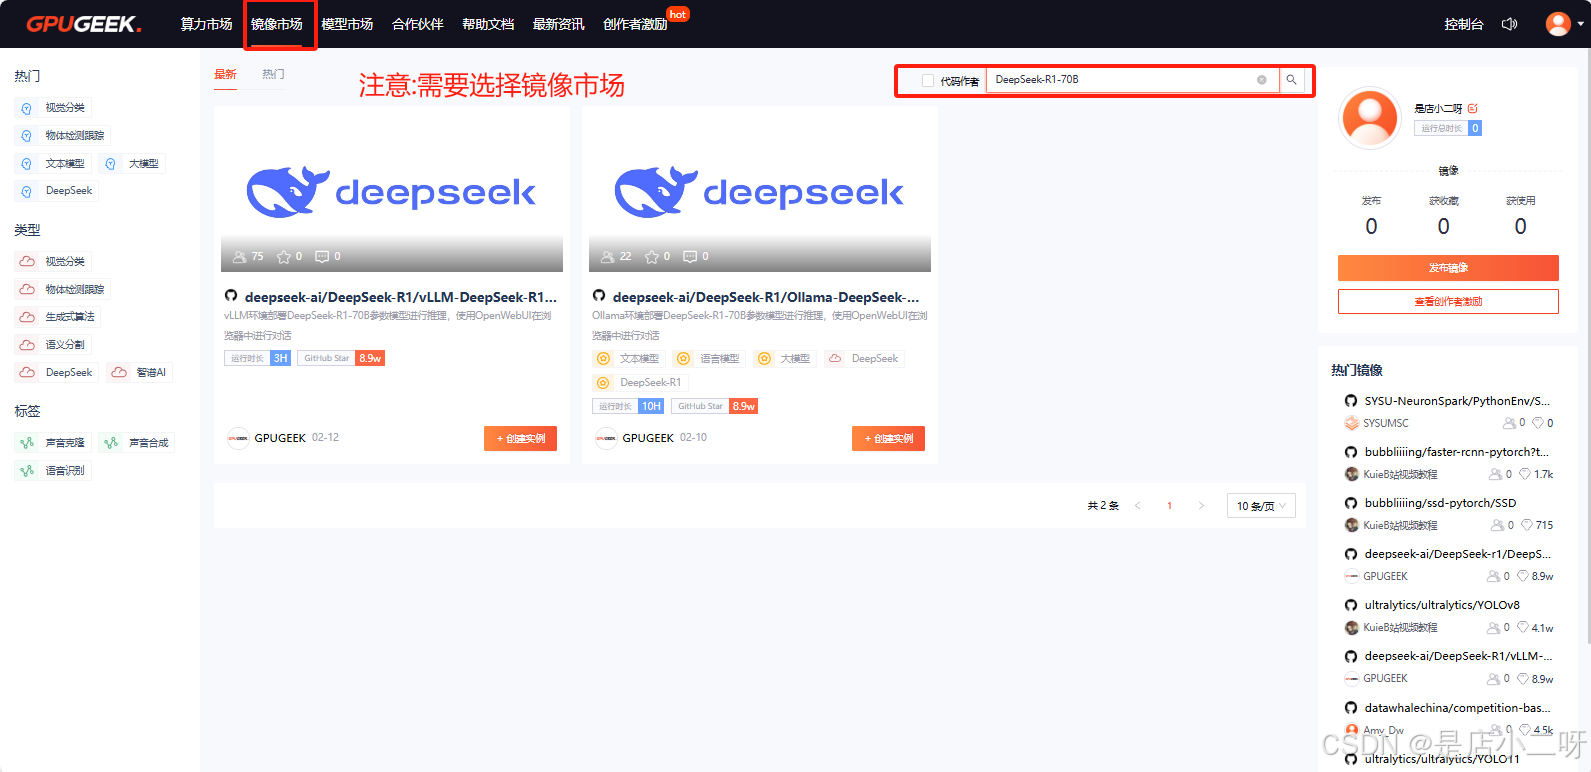Click the large profile avatar in side panel
This screenshot has width=1591, height=772.
click(1370, 118)
